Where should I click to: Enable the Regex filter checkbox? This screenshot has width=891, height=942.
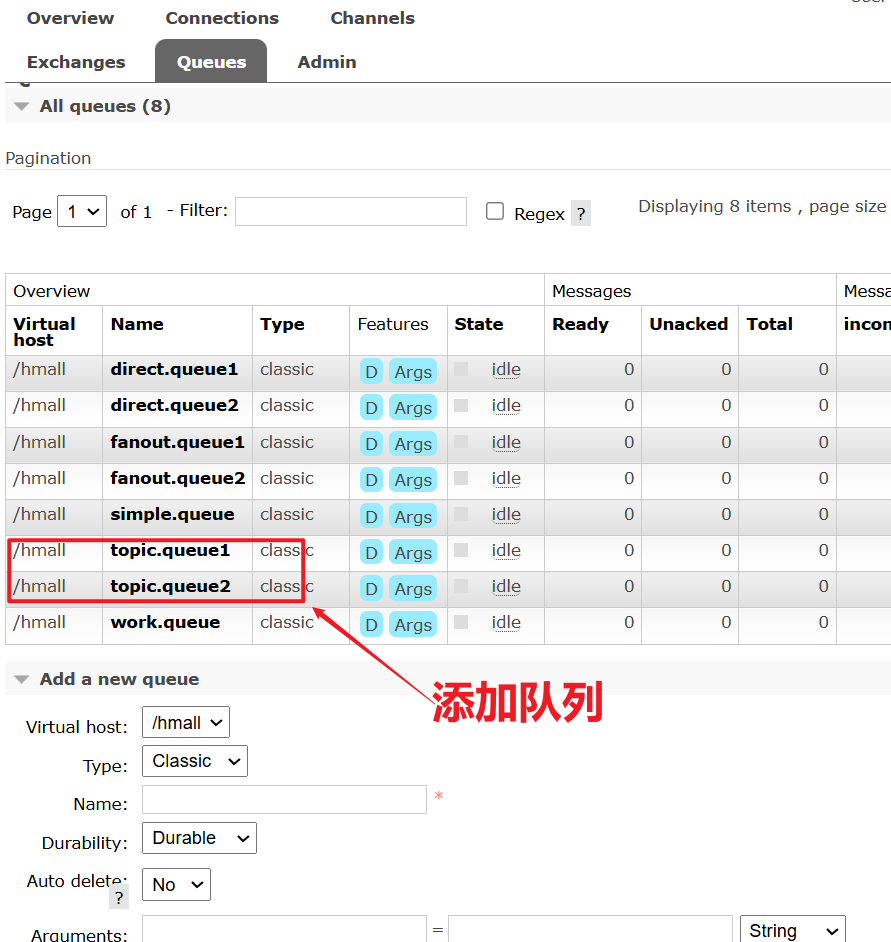click(495, 211)
